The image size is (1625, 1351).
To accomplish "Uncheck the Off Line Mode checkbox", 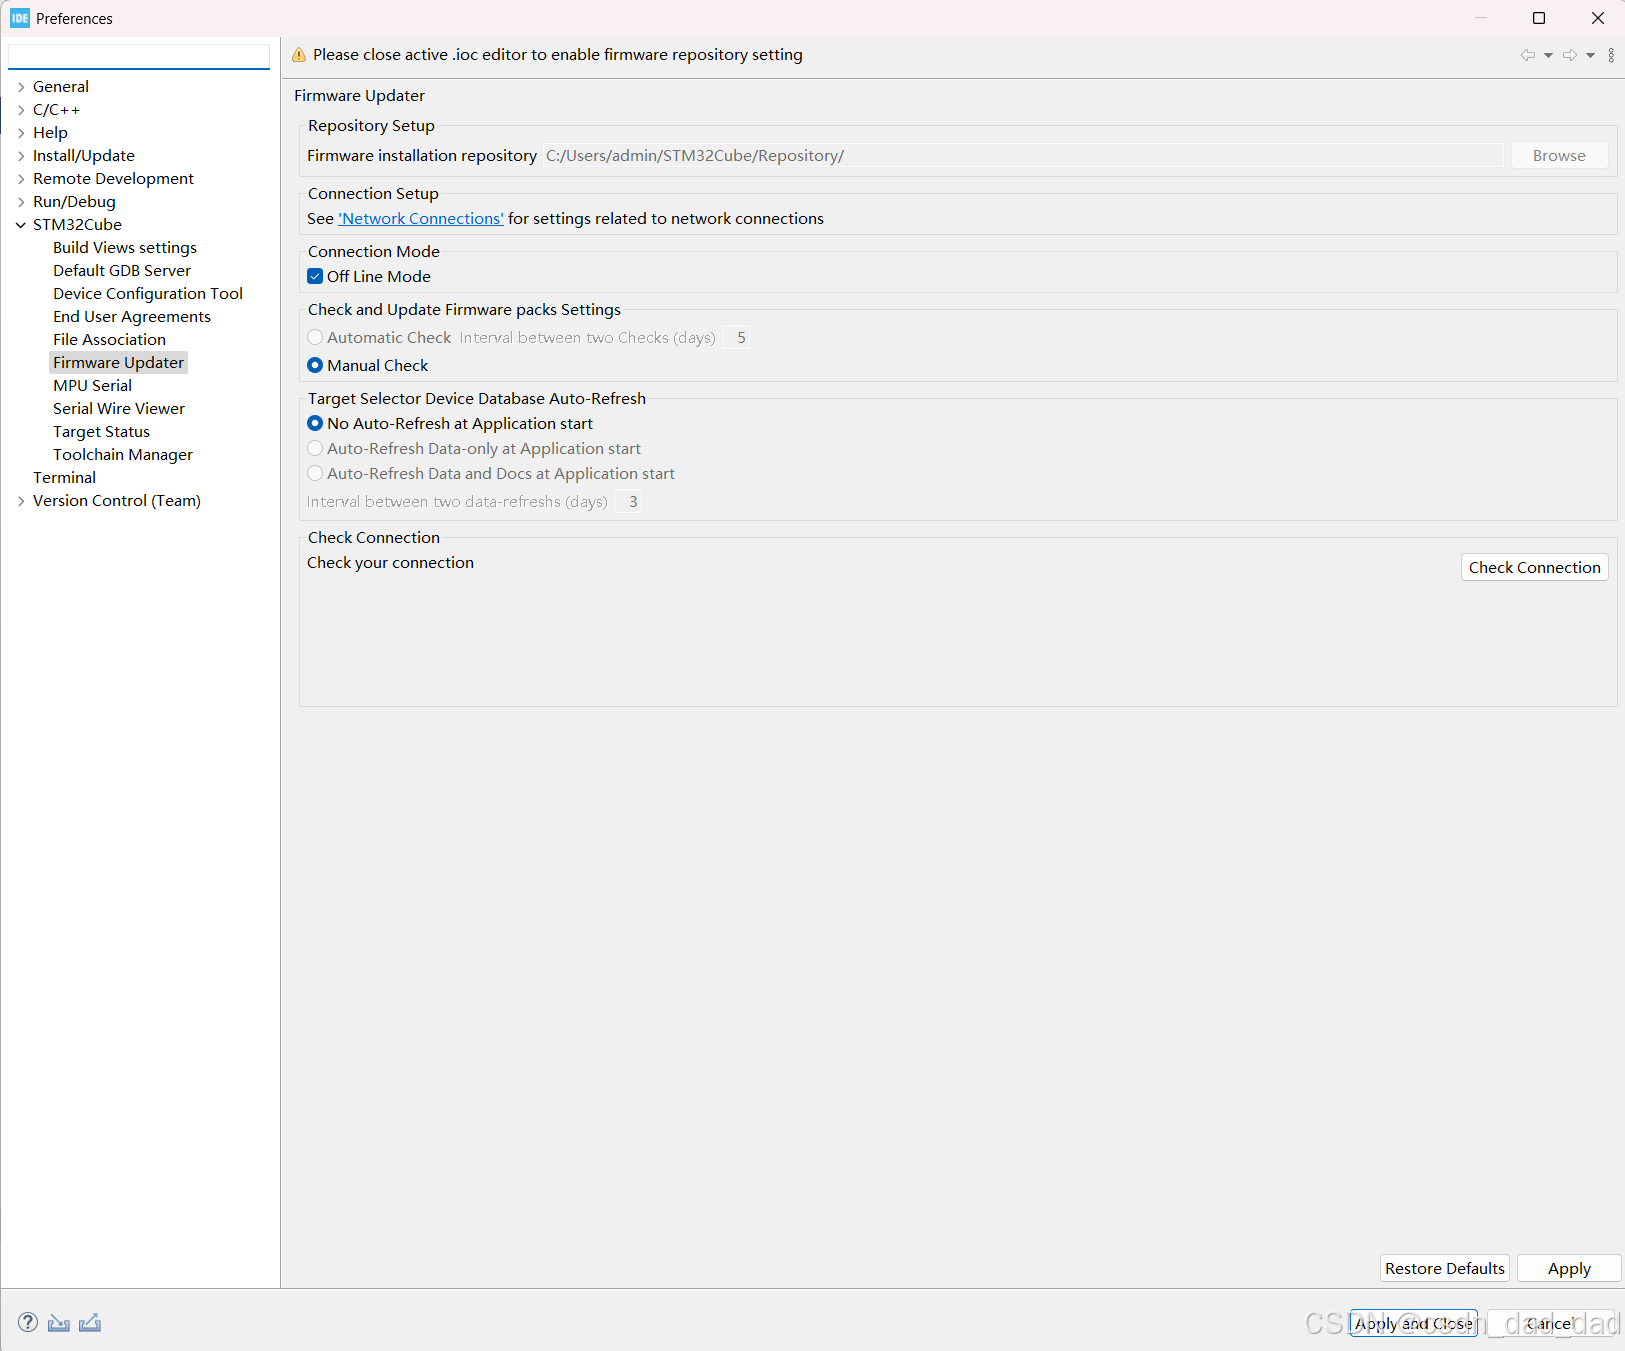I will [x=315, y=276].
